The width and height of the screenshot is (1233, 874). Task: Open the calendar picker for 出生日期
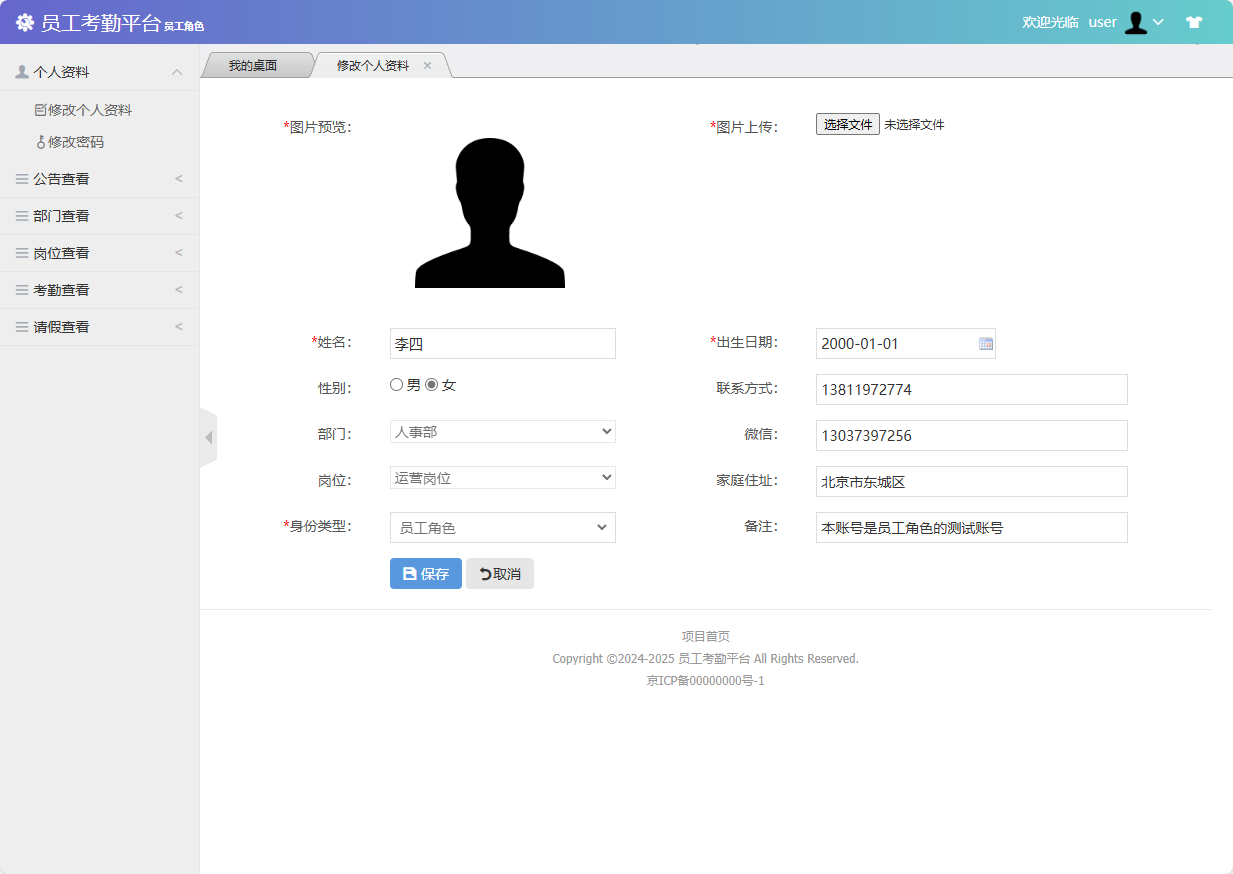pos(986,343)
